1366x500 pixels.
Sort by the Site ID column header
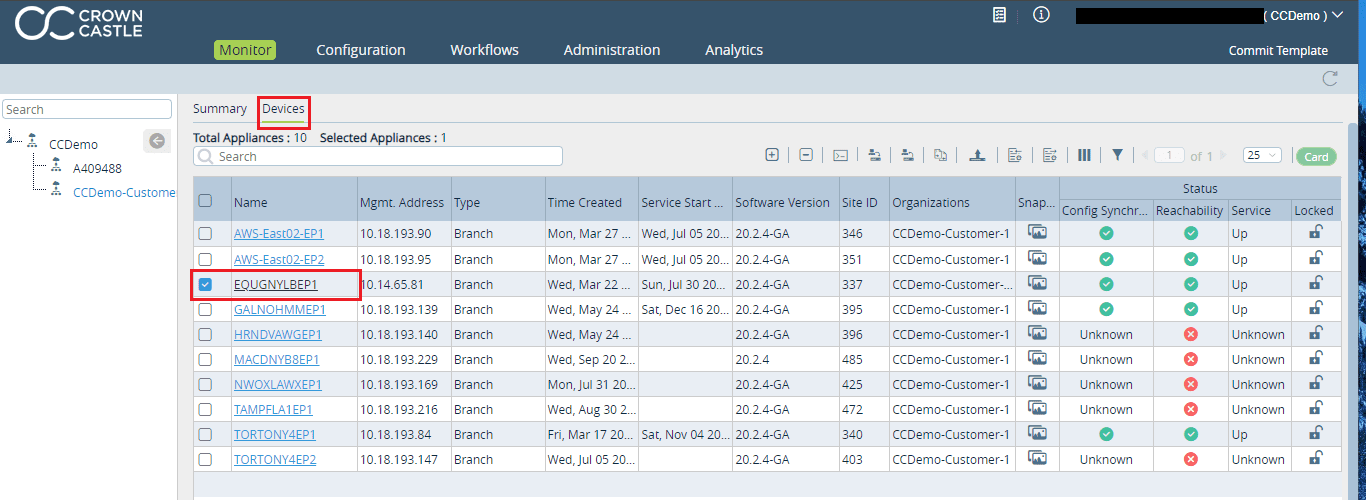pos(860,202)
